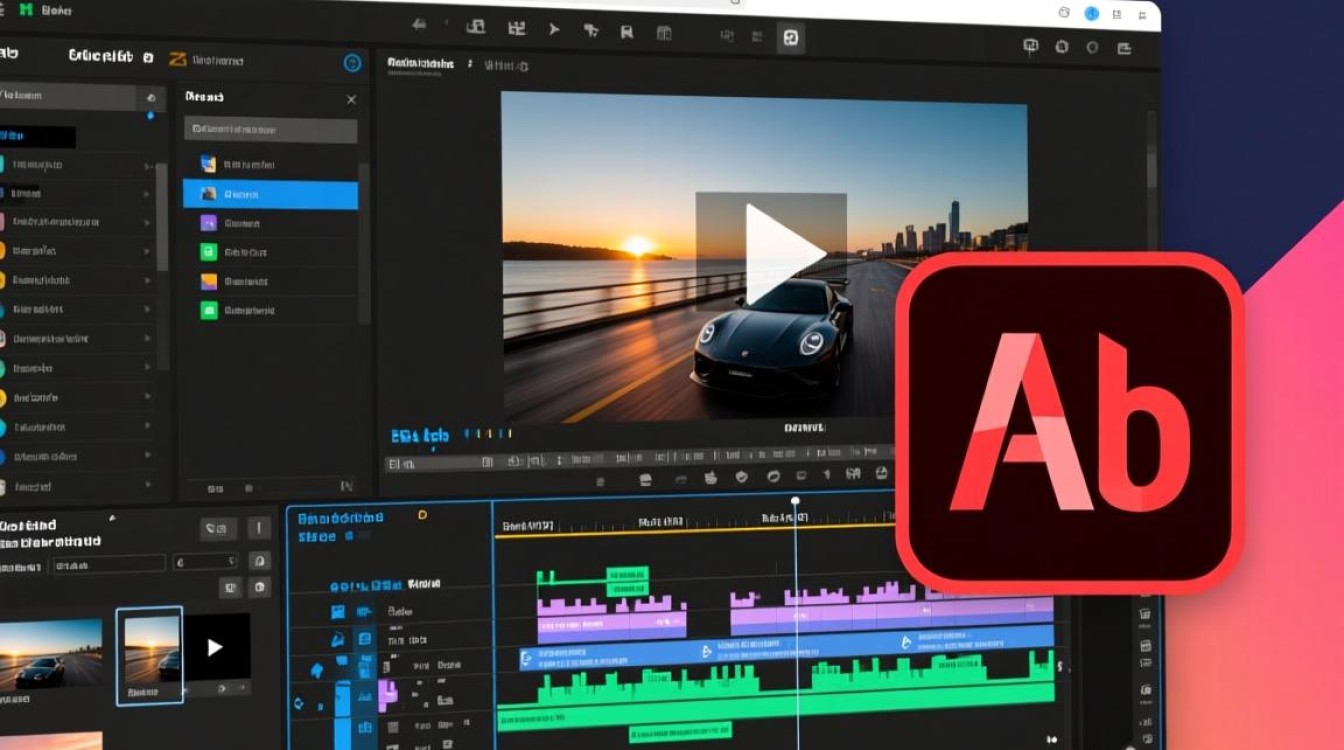
Task: Click the back arrow icon in the top toolbar
Action: point(420,24)
